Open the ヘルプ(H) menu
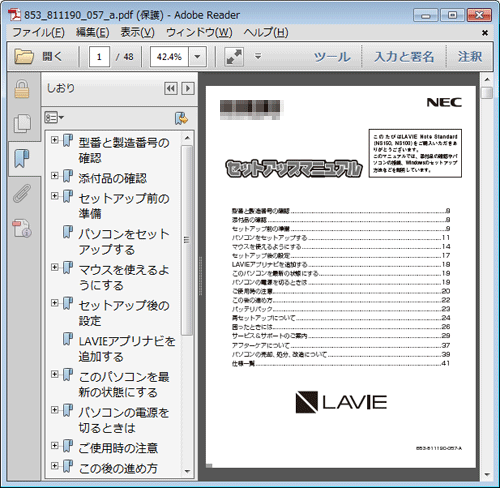Viewport: 500px width, 488px height. (266, 32)
